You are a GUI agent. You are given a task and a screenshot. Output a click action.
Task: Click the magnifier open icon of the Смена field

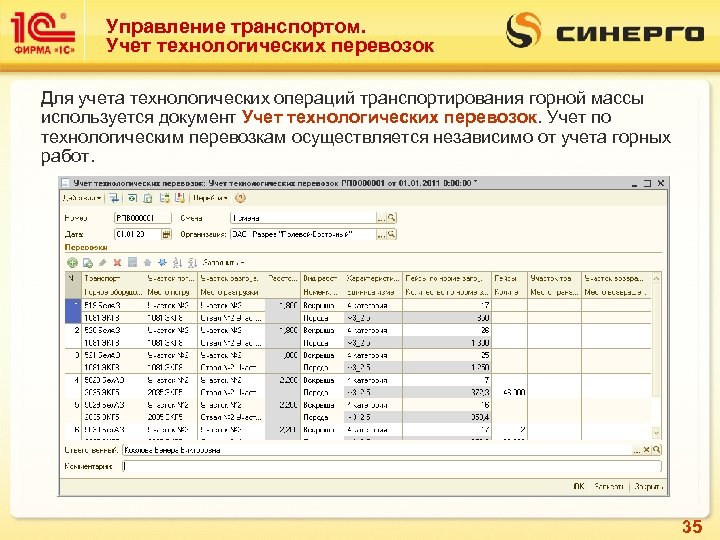(391, 218)
